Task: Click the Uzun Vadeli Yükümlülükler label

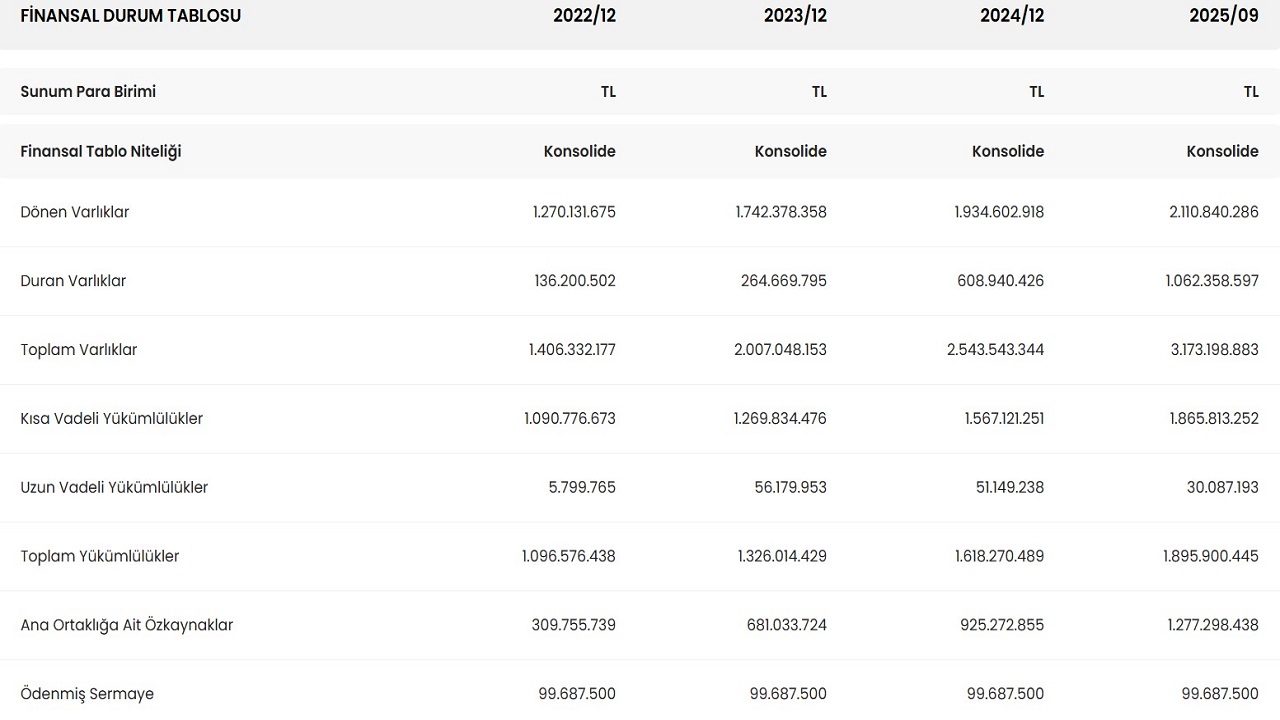Action: (x=114, y=488)
